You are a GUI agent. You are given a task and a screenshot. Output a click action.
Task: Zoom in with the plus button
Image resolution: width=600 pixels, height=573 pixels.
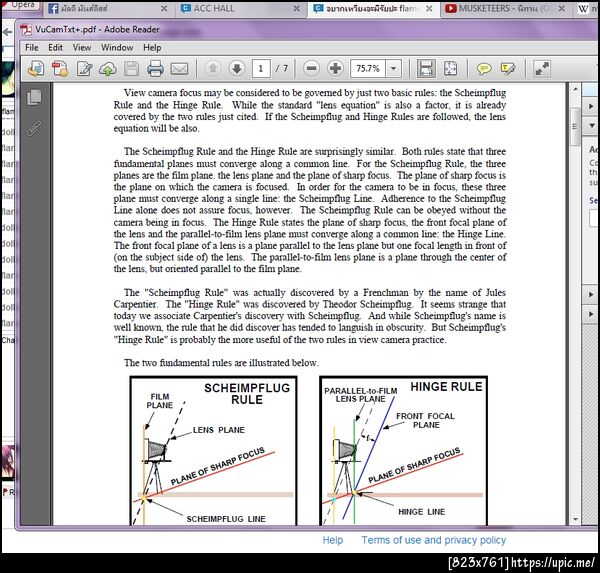tap(335, 69)
